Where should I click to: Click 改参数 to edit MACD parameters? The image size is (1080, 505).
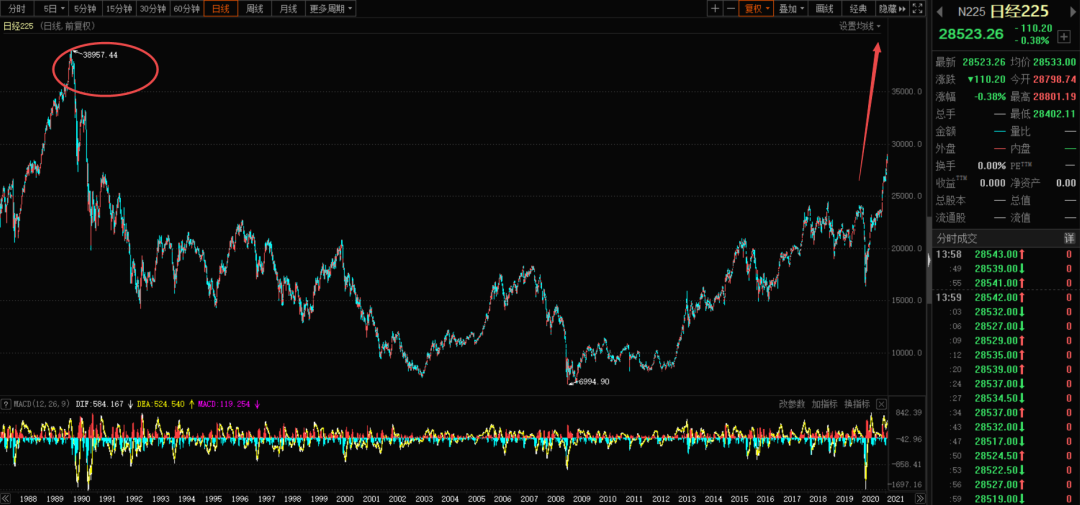point(792,404)
